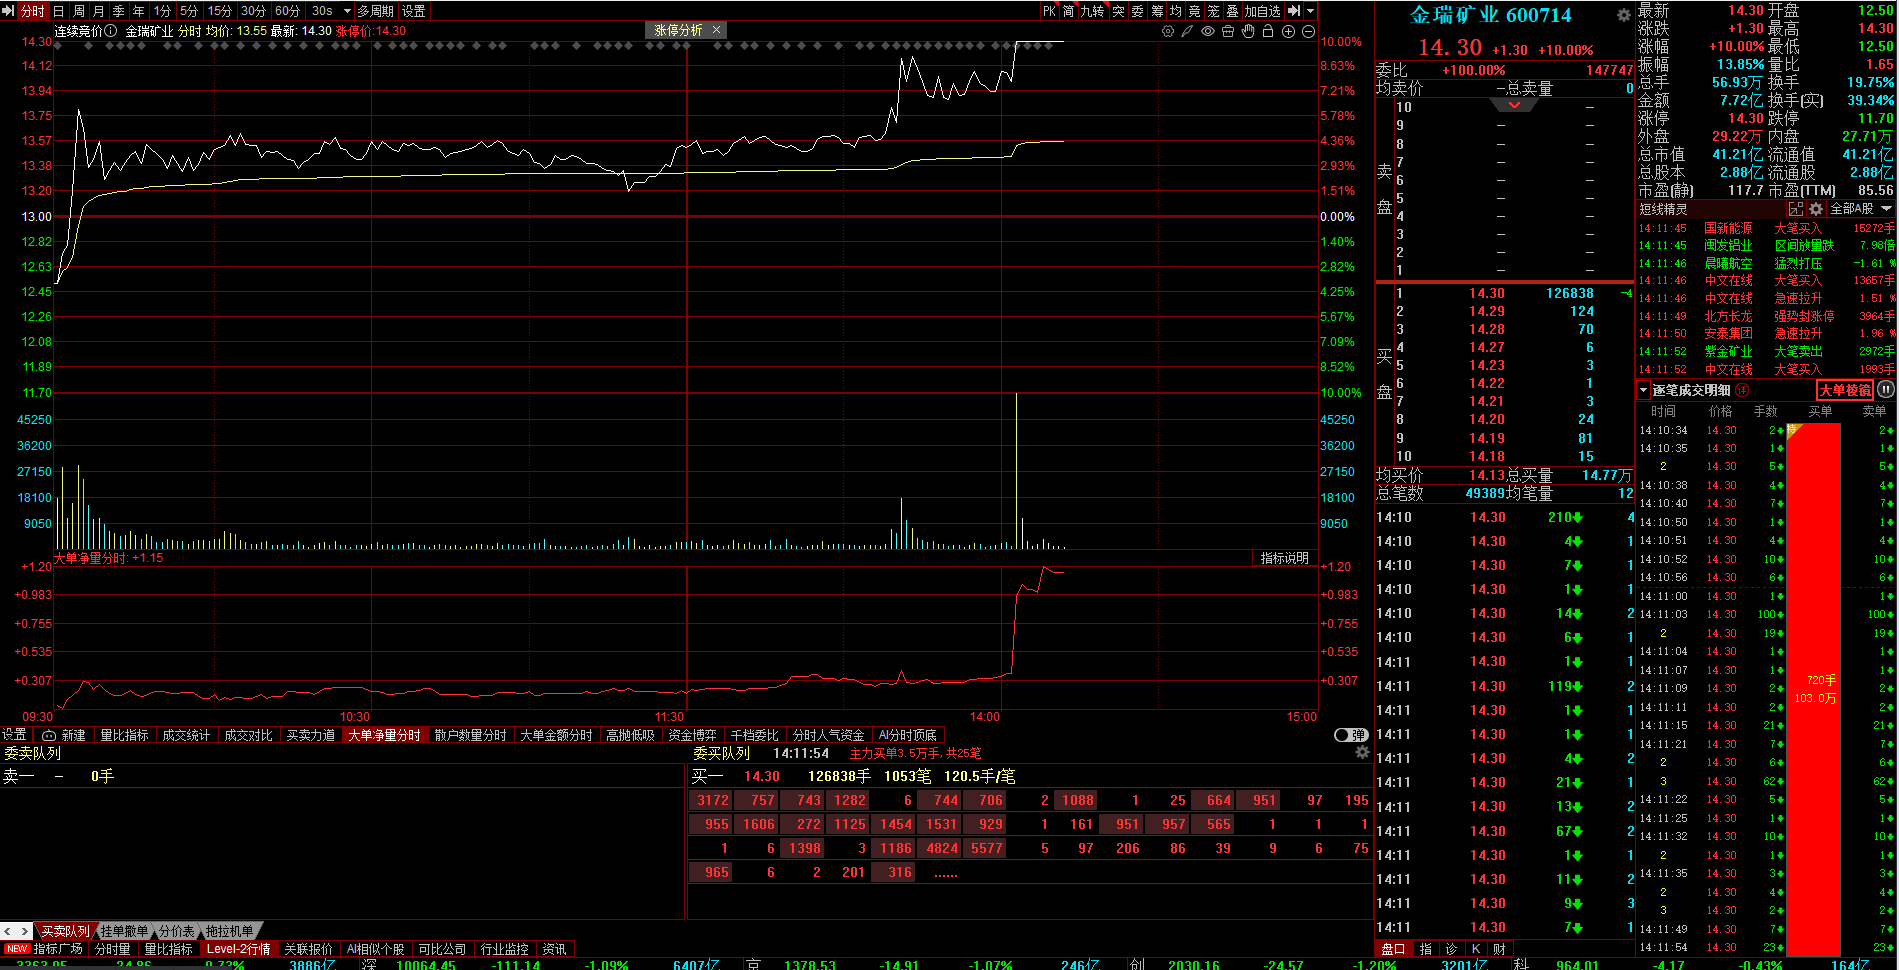Select the hand pan tool icon
The width and height of the screenshot is (1899, 970).
[x=1248, y=31]
